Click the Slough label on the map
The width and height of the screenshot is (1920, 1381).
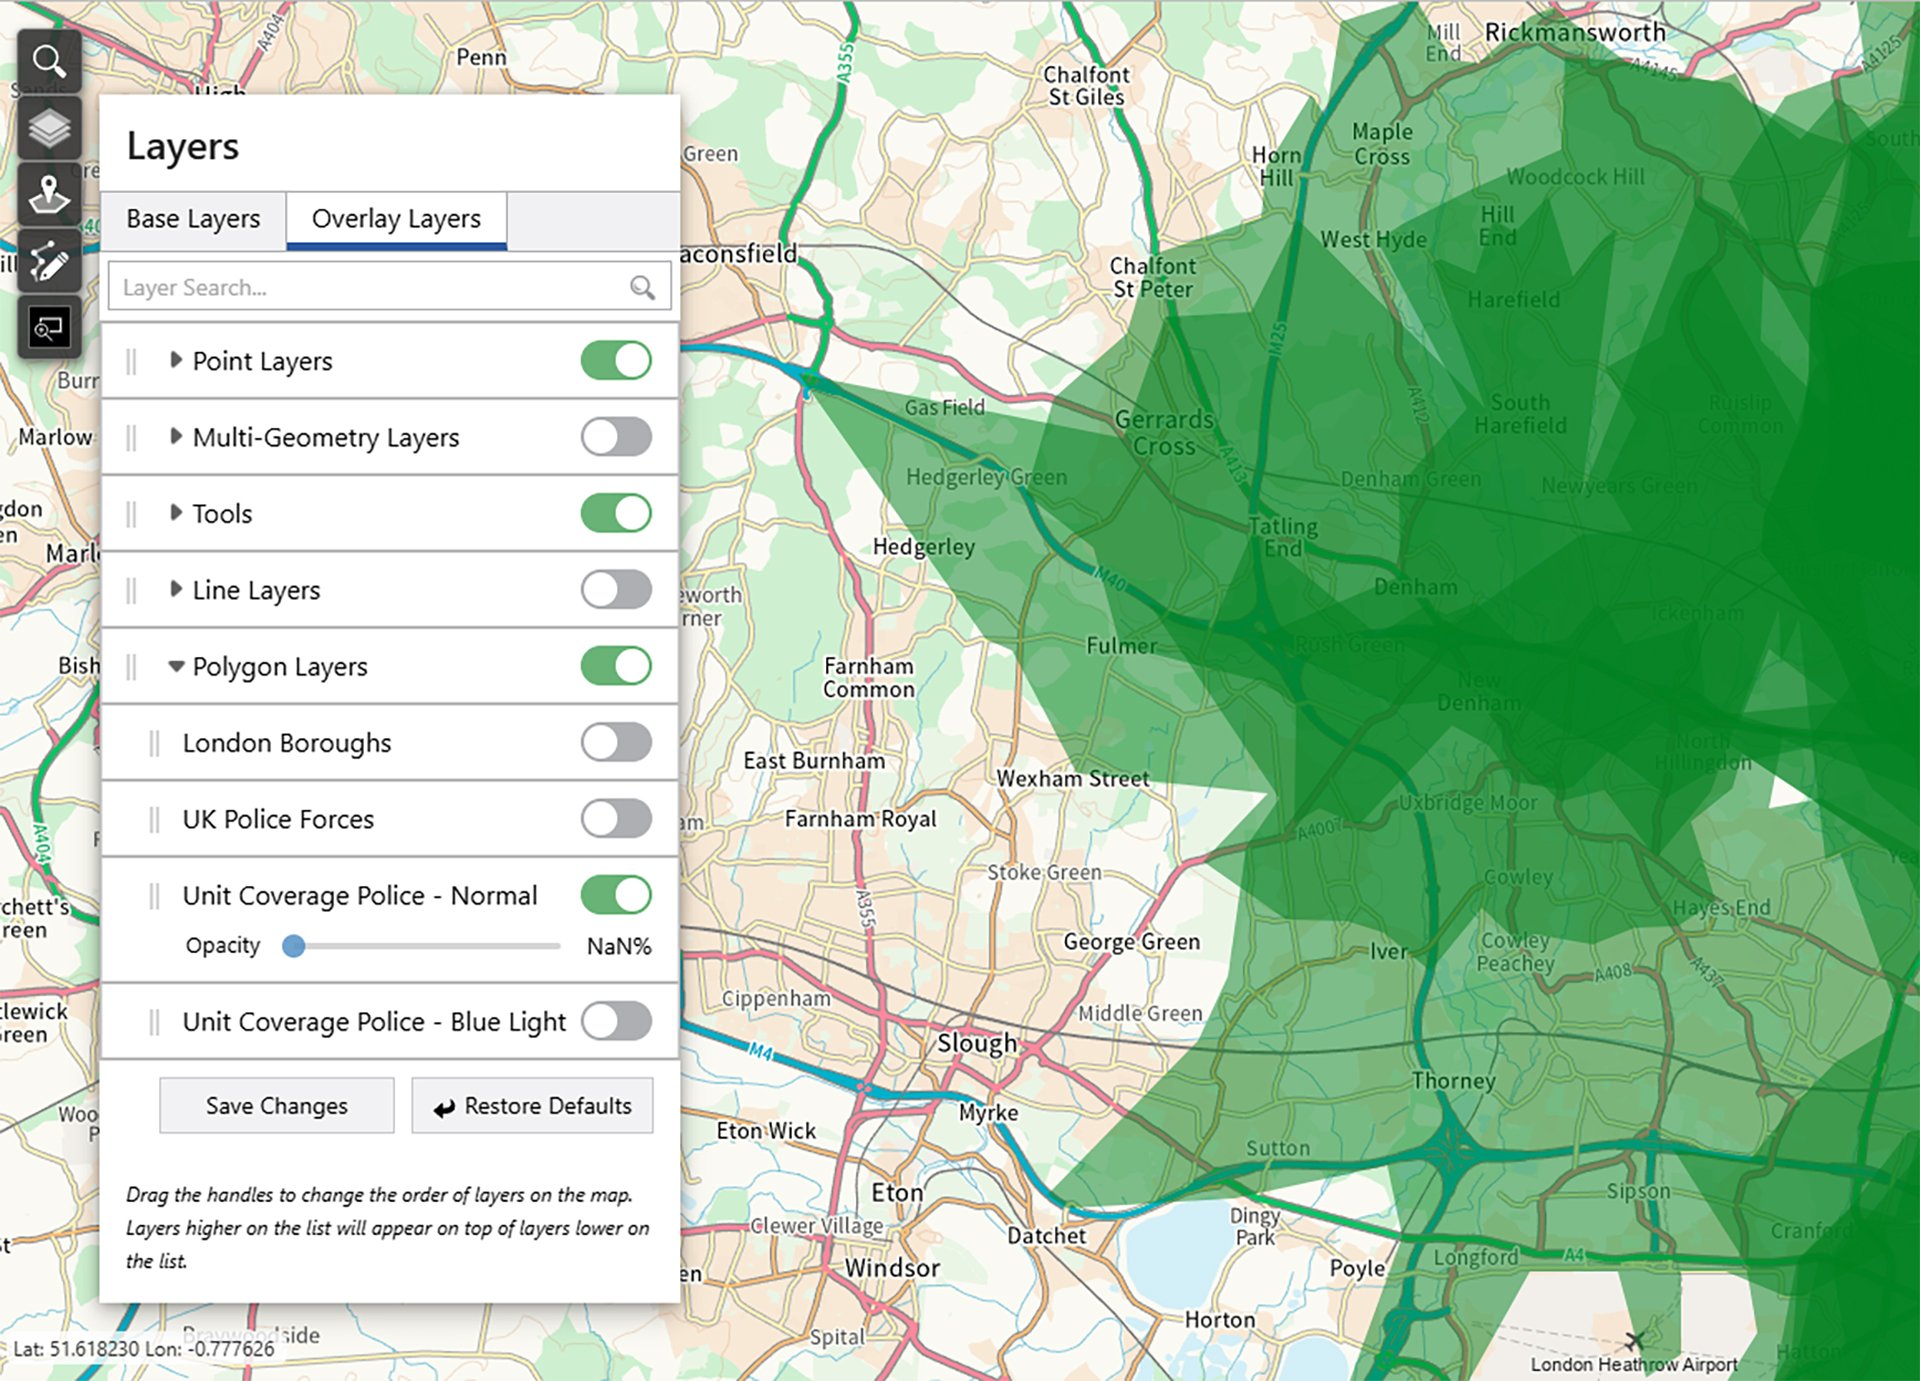click(x=976, y=1043)
